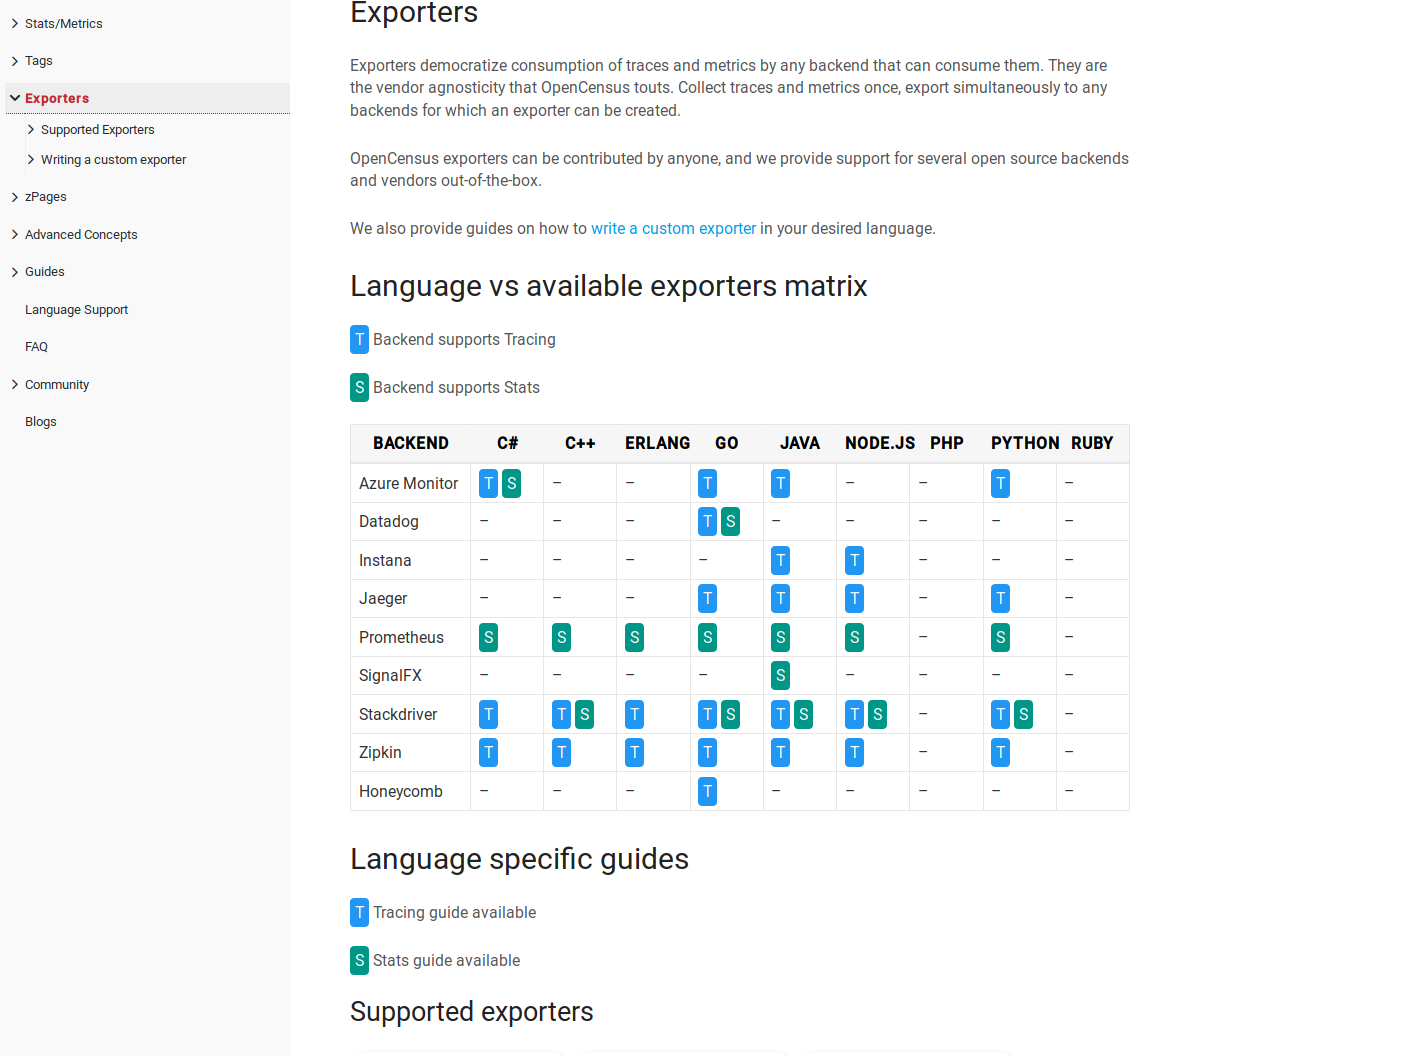Select Prometheus Stats badge in Erlang column
The width and height of the screenshot is (1427, 1056).
coord(634,637)
